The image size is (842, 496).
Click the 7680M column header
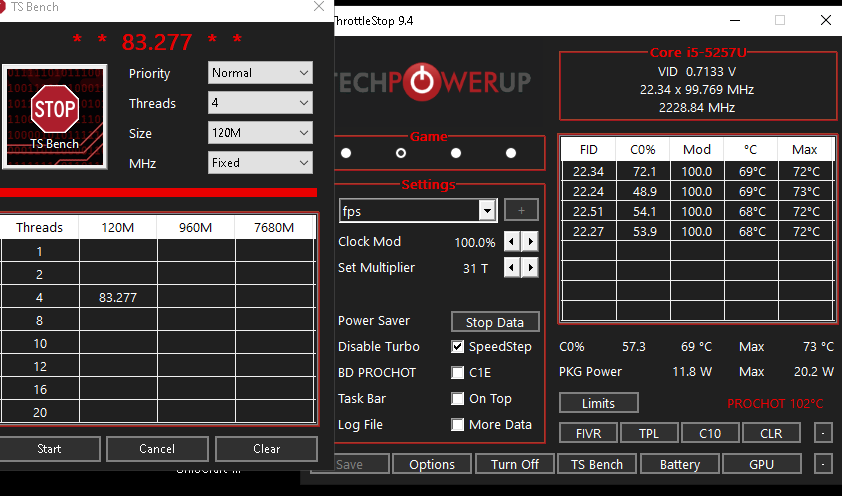(x=274, y=228)
